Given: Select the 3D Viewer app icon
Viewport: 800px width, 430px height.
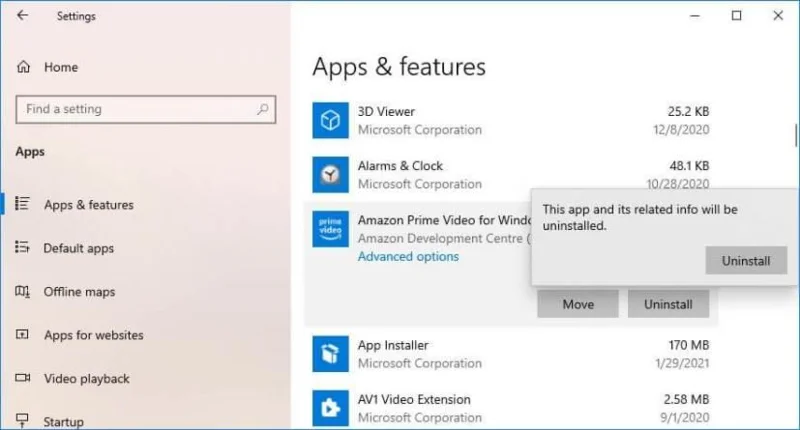Looking at the screenshot, I should (x=331, y=120).
